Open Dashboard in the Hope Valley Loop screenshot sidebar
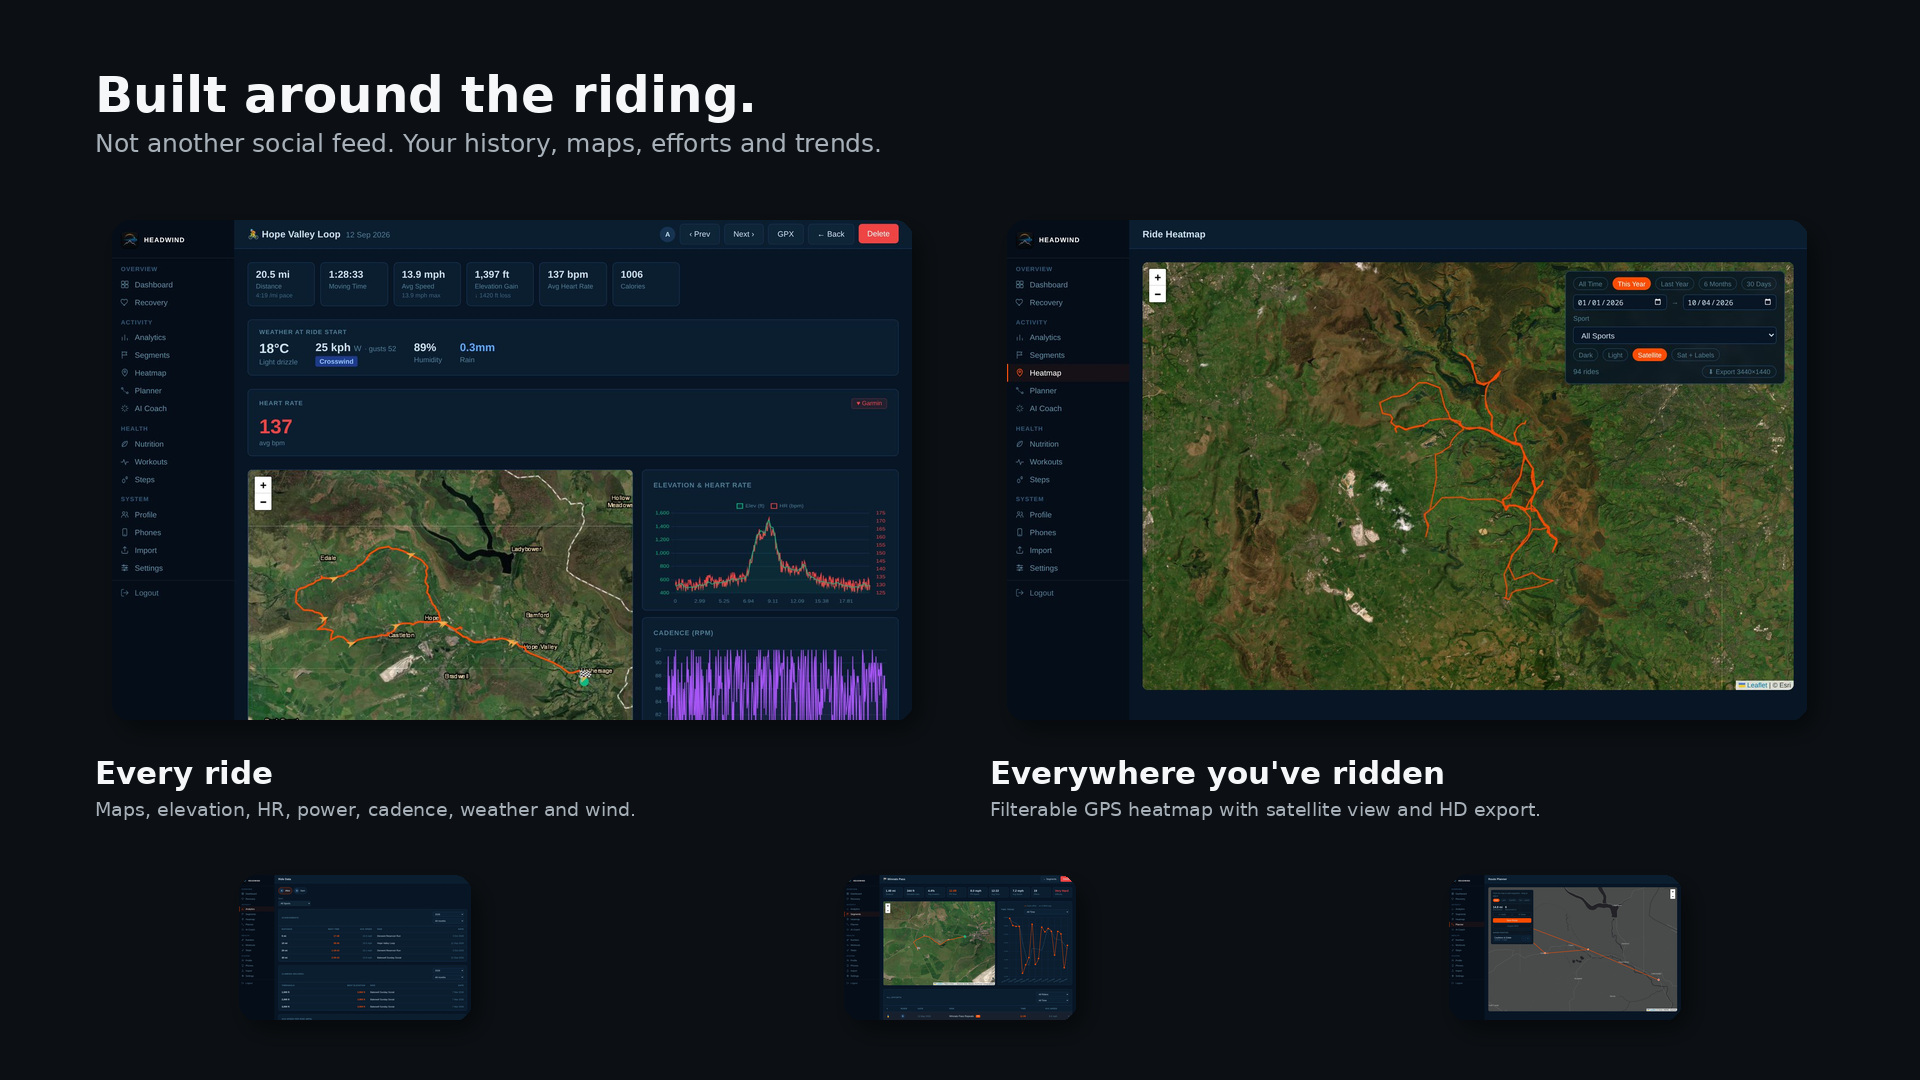The width and height of the screenshot is (1920, 1080). [153, 285]
